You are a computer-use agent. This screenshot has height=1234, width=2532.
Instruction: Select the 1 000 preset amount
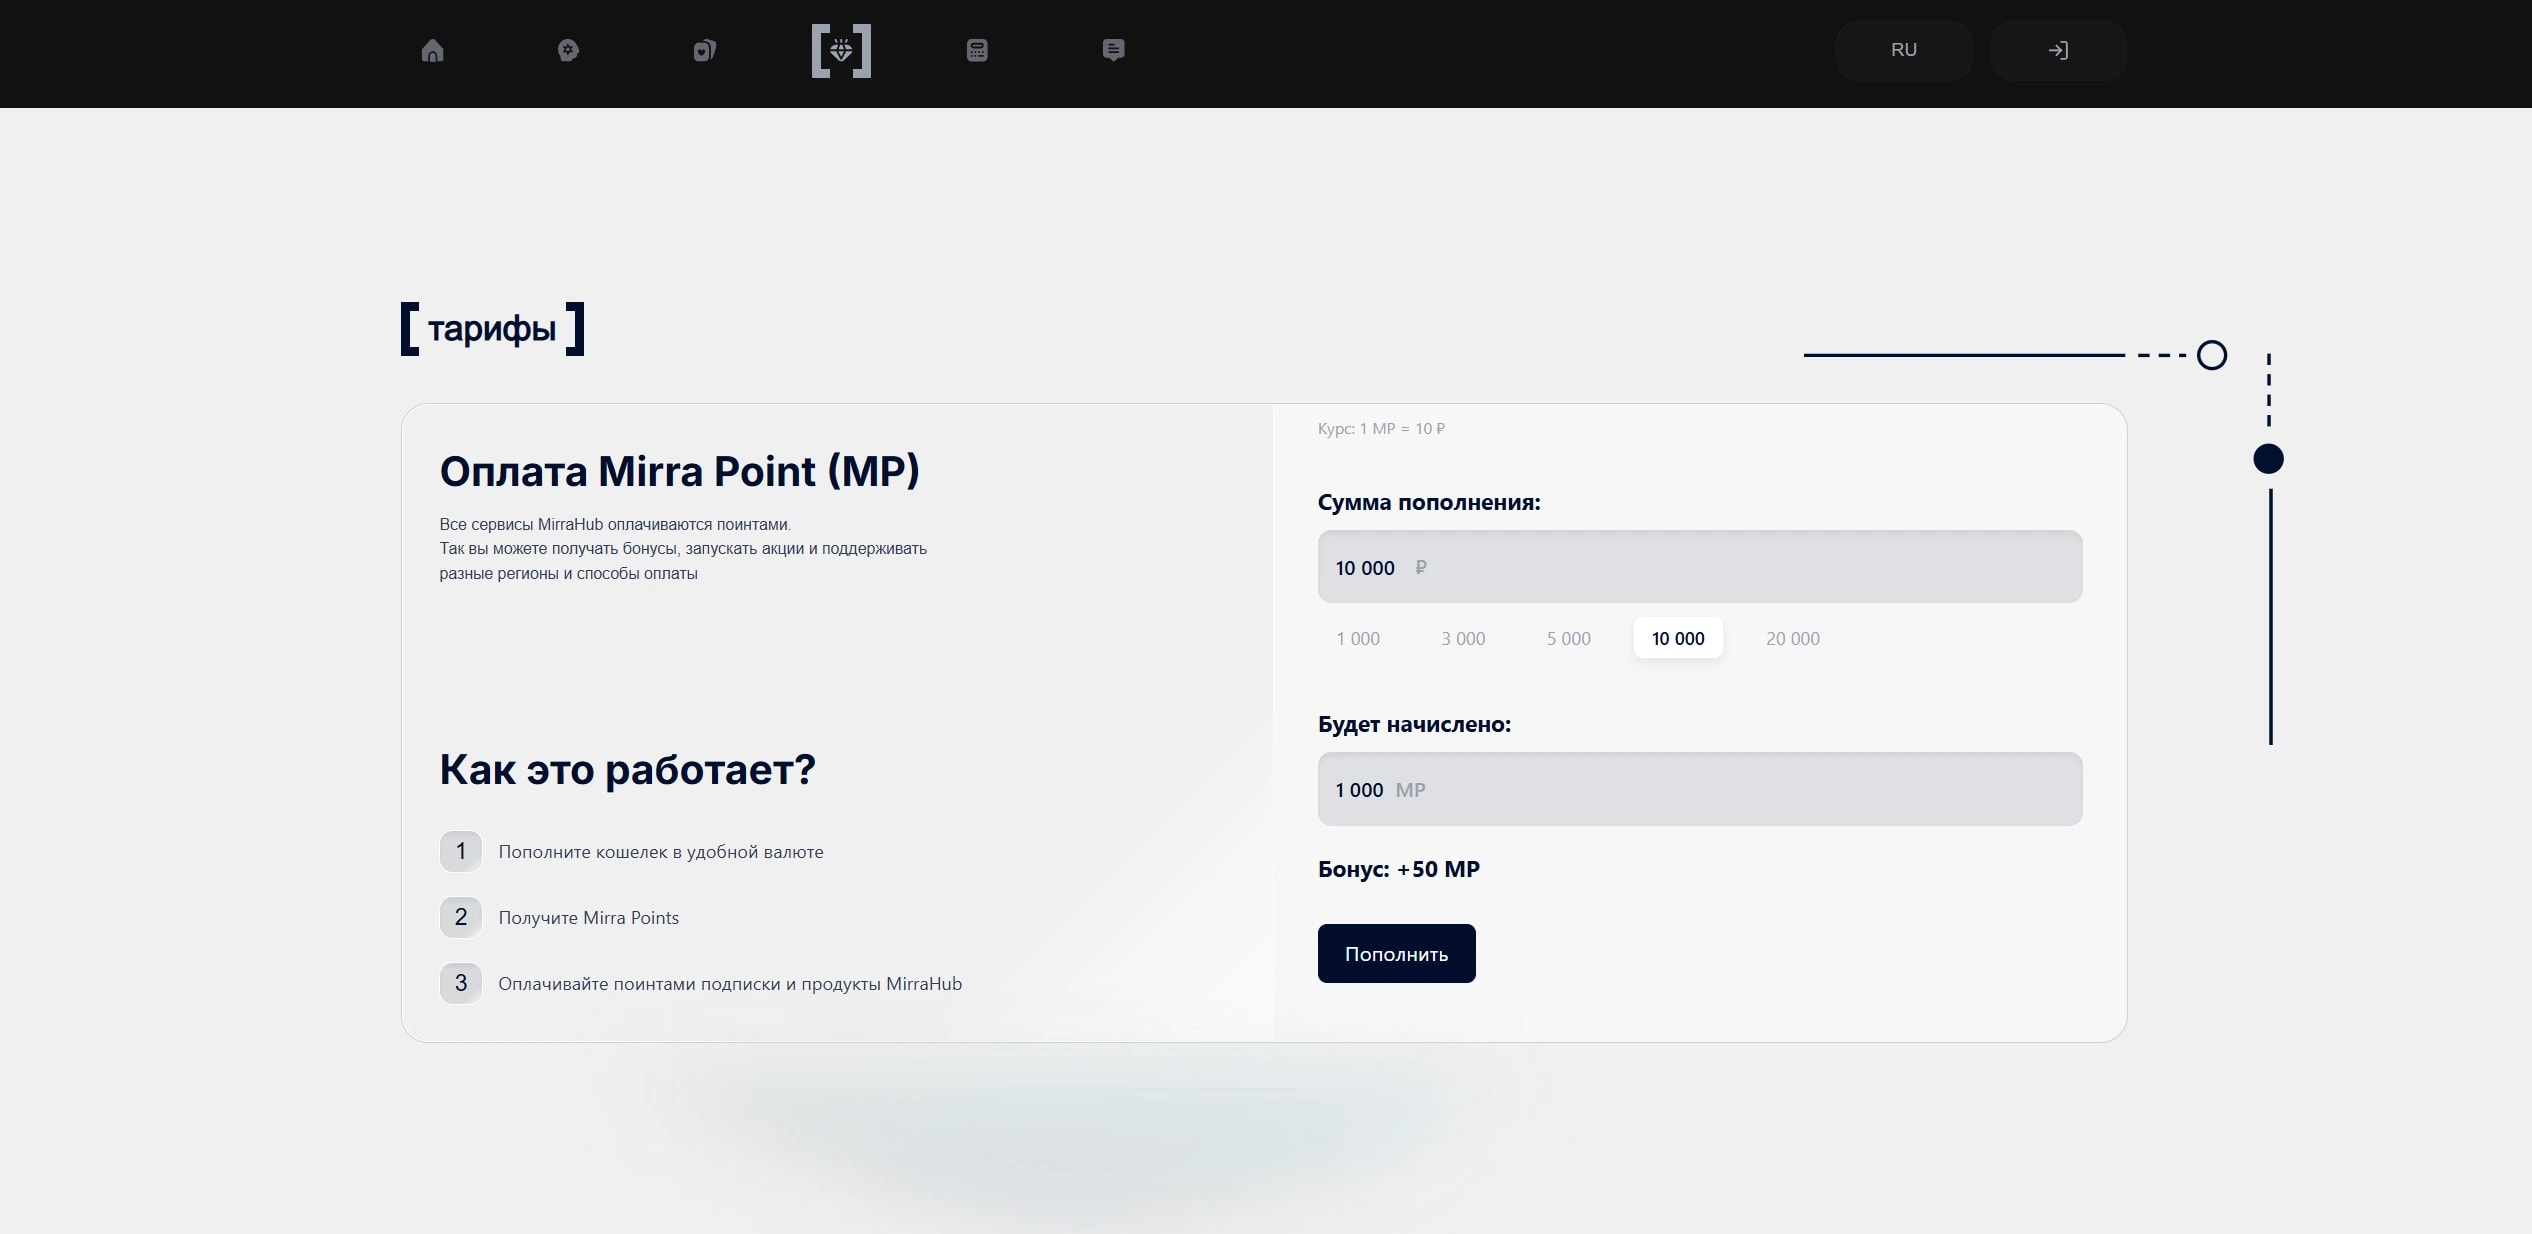(x=1358, y=638)
